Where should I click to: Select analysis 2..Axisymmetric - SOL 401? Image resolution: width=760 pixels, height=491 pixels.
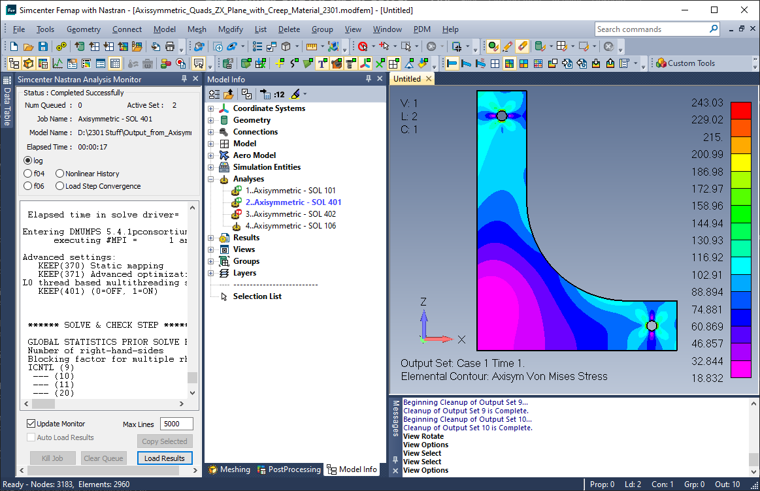293,202
